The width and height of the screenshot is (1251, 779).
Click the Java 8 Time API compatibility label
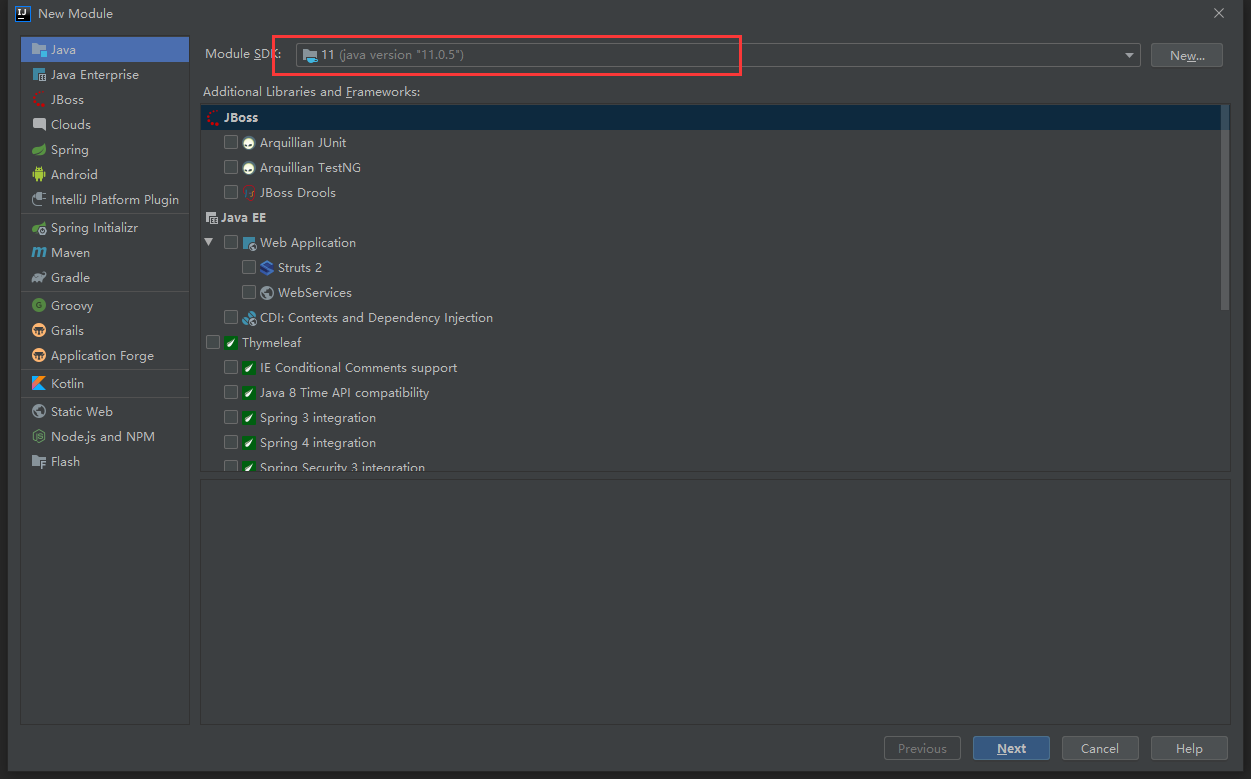pyautogui.click(x=344, y=393)
